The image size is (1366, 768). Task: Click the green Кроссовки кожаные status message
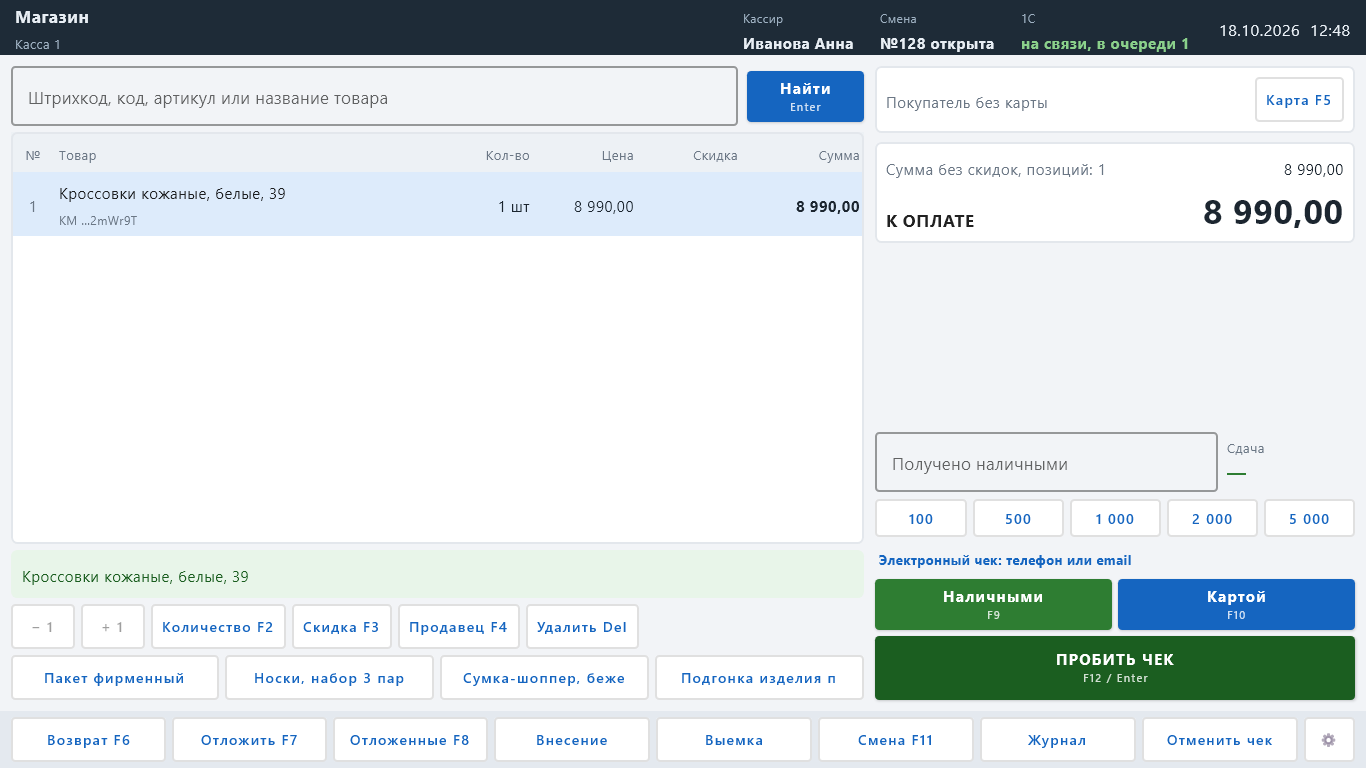(x=437, y=576)
